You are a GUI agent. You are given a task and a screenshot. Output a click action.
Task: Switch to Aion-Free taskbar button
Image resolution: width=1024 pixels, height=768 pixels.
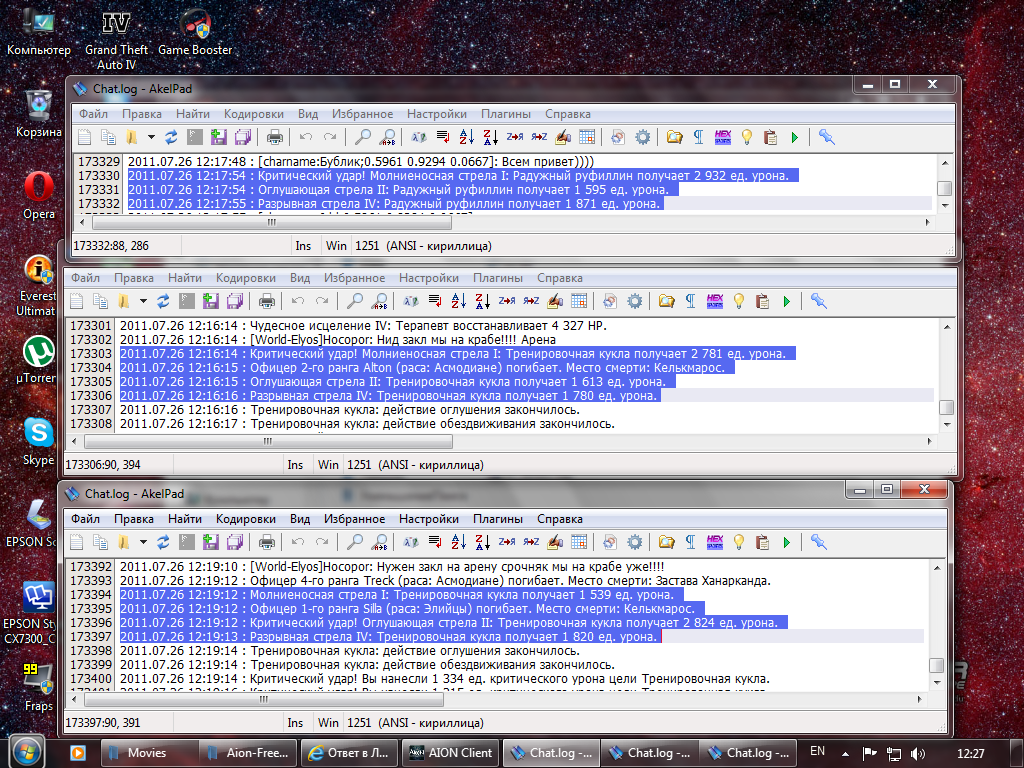point(248,753)
